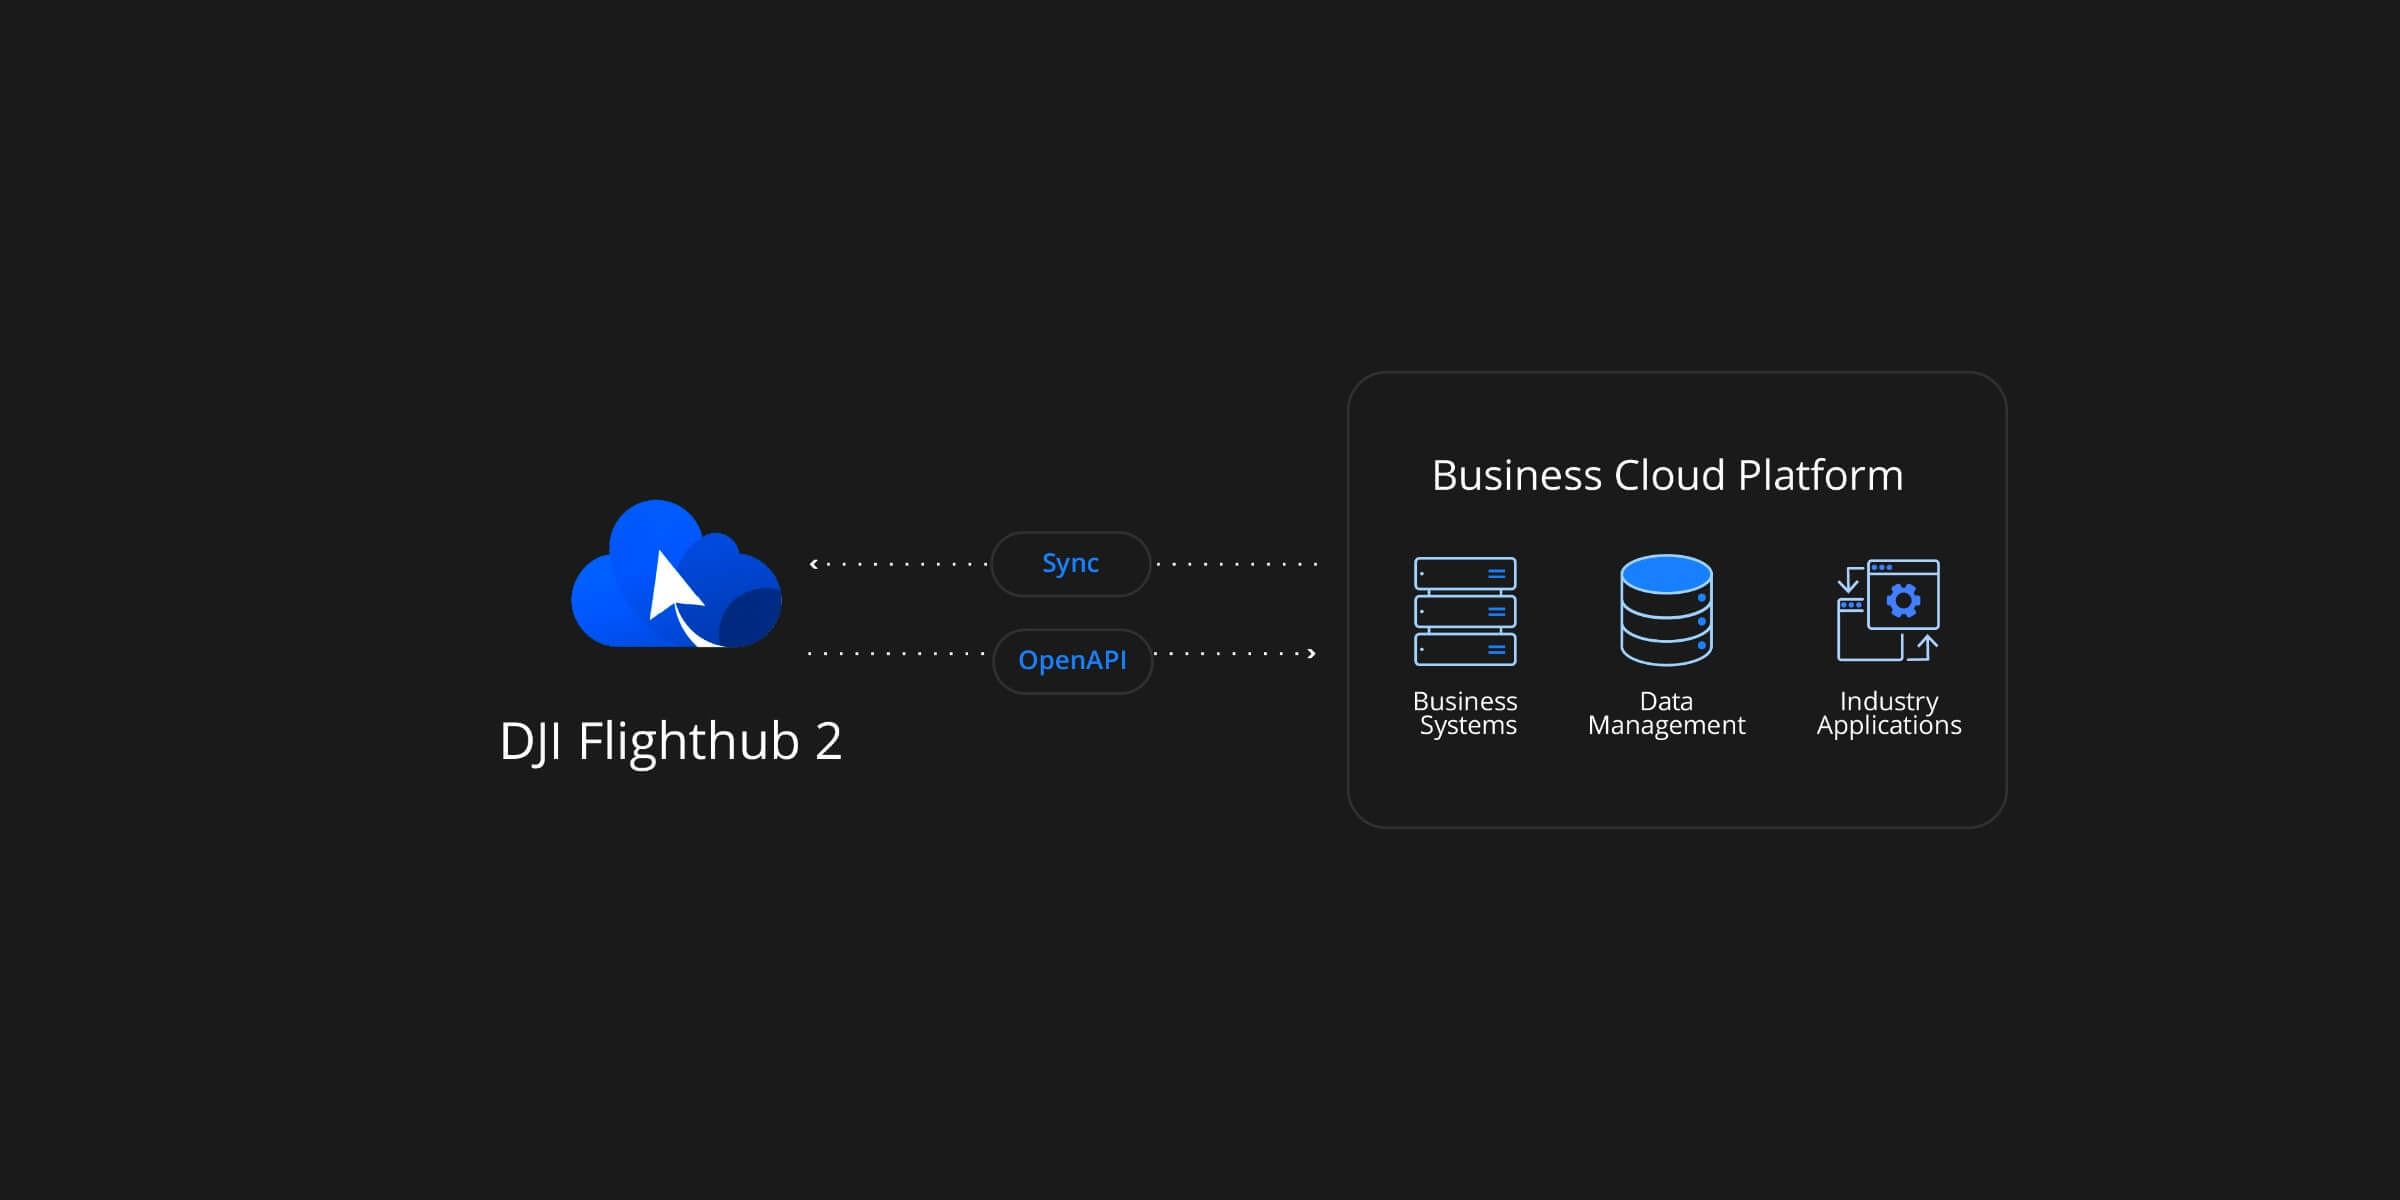Viewport: 2400px width, 1200px height.
Task: Click the 'DJI Flighthub 2' title text
Action: point(670,742)
